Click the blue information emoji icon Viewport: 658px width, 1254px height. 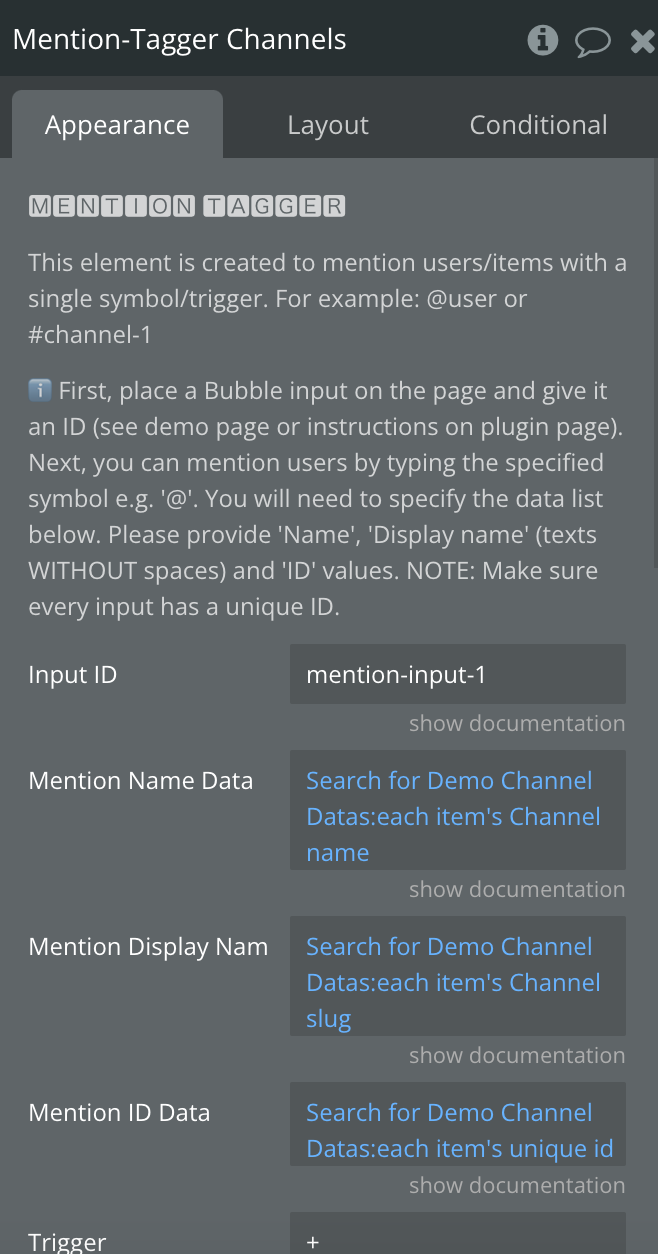[38, 391]
